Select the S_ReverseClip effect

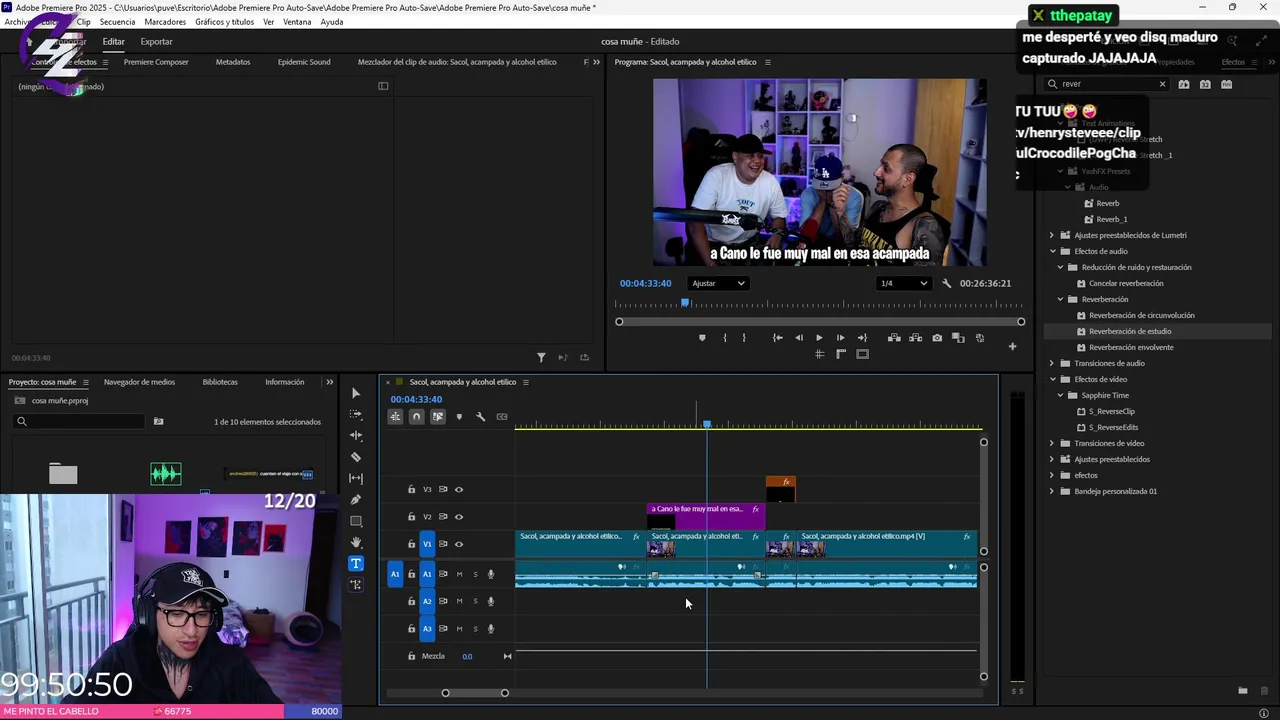1112,411
